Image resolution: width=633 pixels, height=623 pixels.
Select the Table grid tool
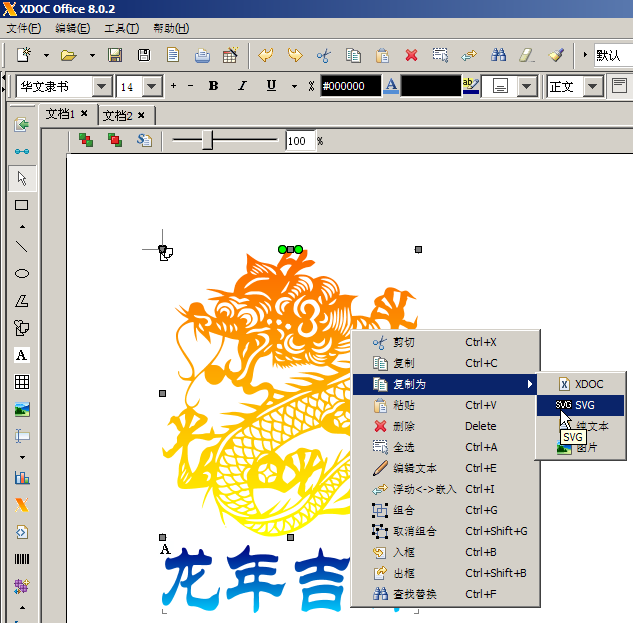click(22, 382)
